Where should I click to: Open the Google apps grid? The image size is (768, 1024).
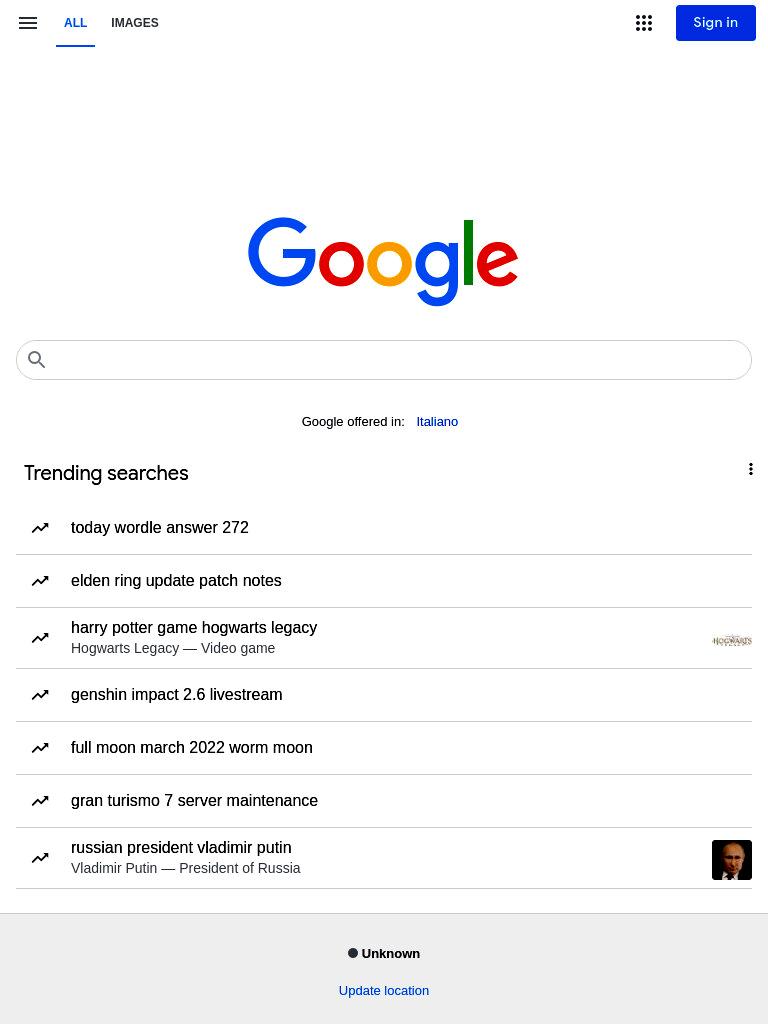(644, 23)
